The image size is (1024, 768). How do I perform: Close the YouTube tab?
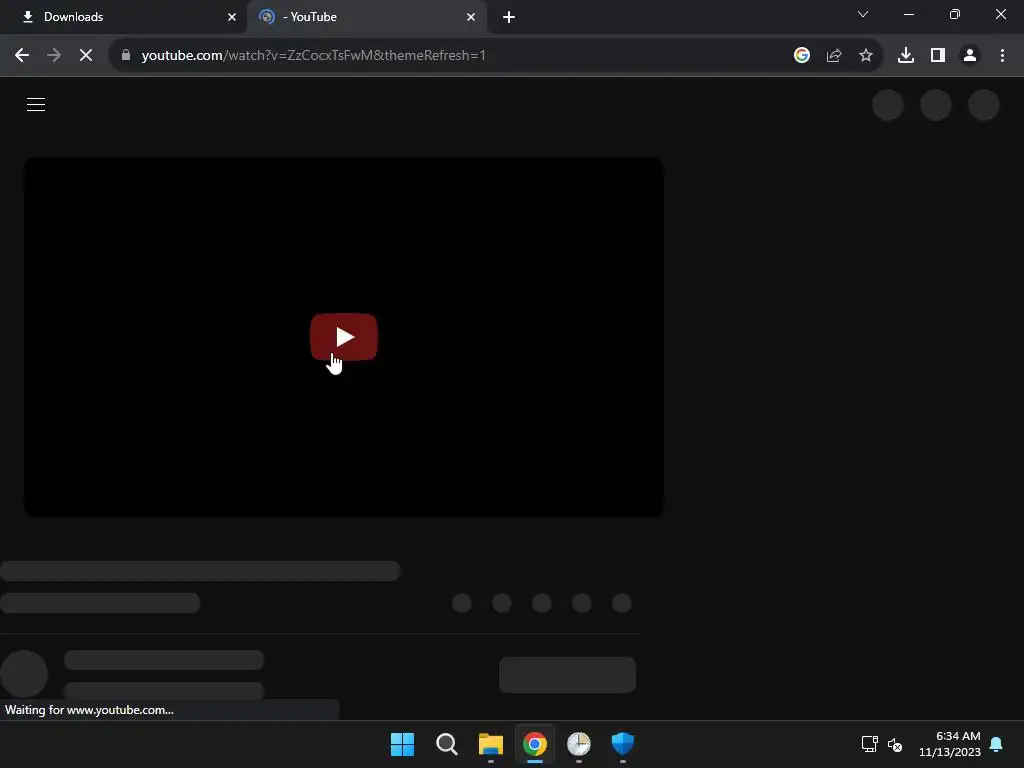(471, 17)
